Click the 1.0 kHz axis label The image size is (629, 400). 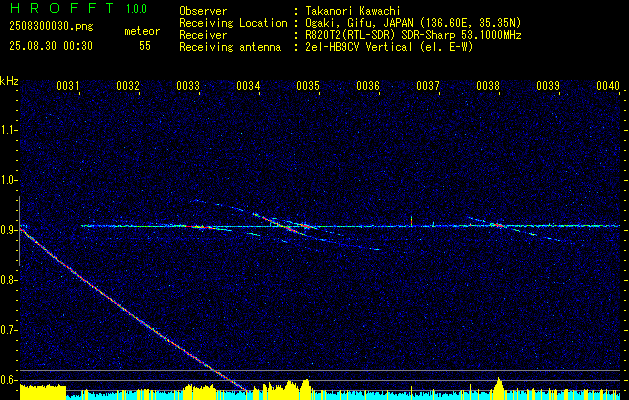[x=8, y=181]
